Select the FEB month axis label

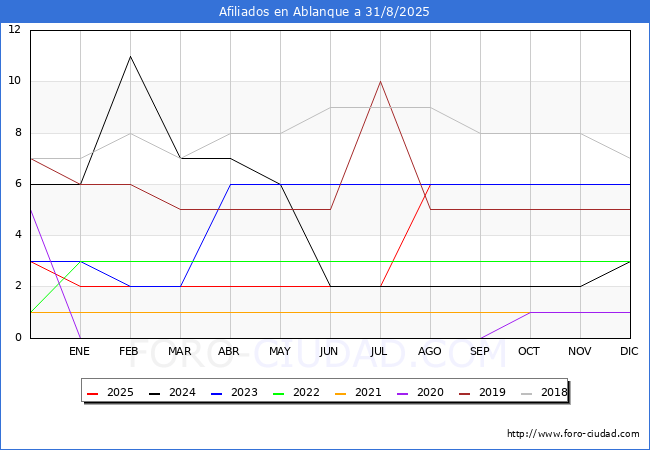tap(129, 351)
